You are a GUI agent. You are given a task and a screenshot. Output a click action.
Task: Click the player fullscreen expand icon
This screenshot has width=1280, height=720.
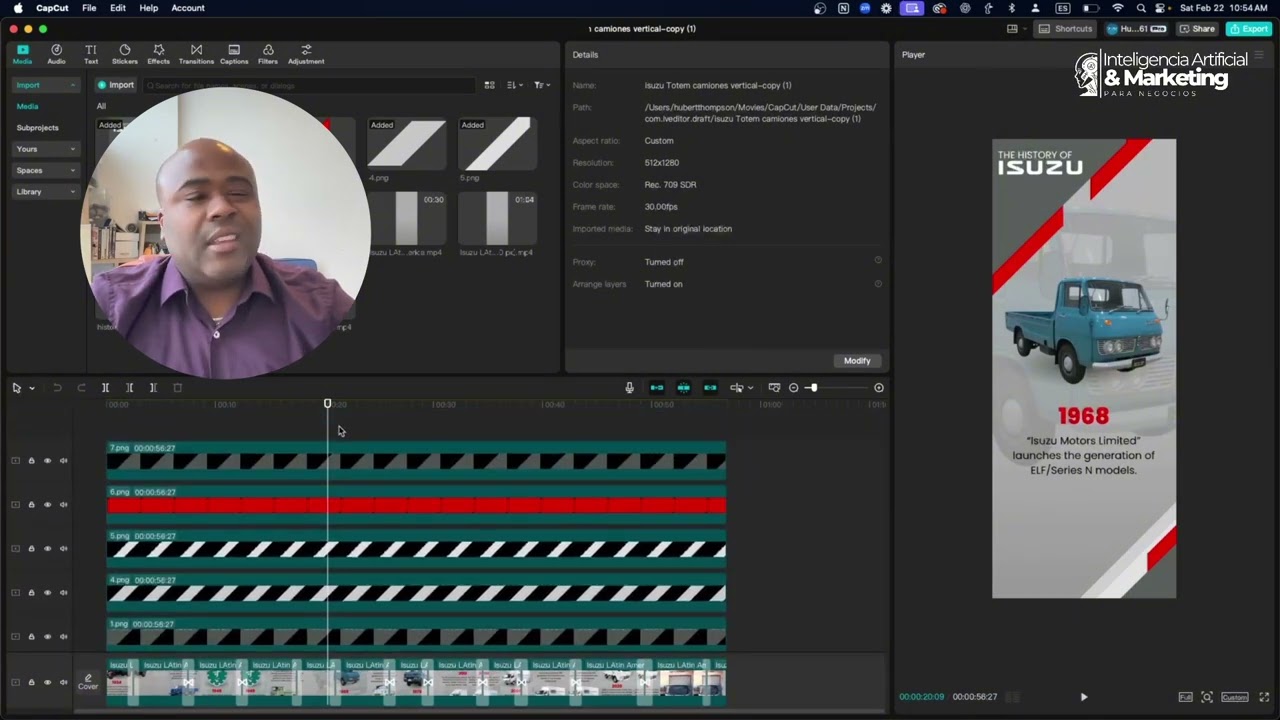pos(1264,697)
